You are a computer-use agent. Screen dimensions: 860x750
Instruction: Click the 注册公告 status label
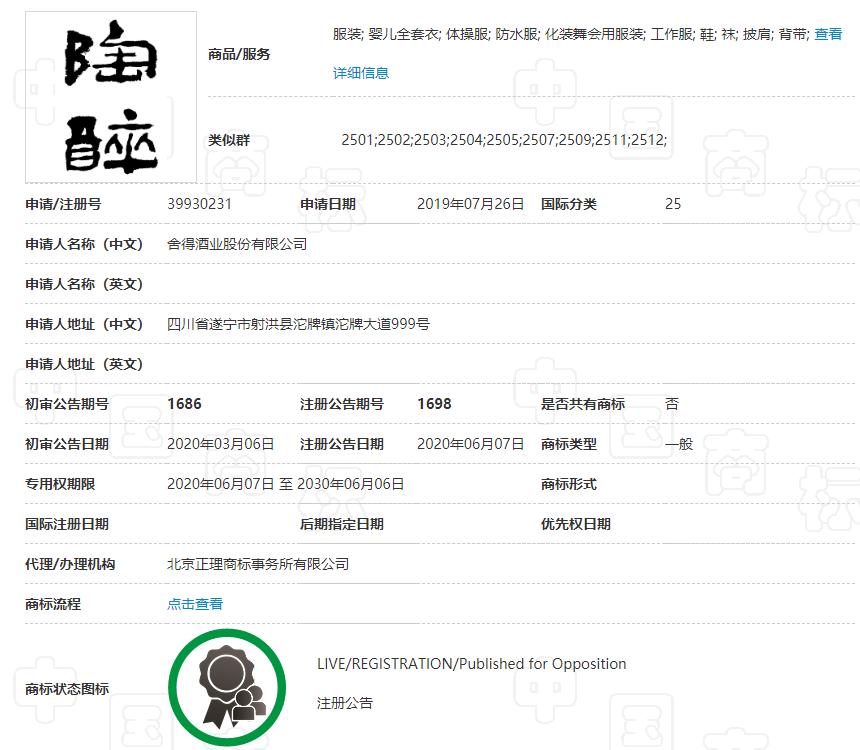pyautogui.click(x=346, y=703)
